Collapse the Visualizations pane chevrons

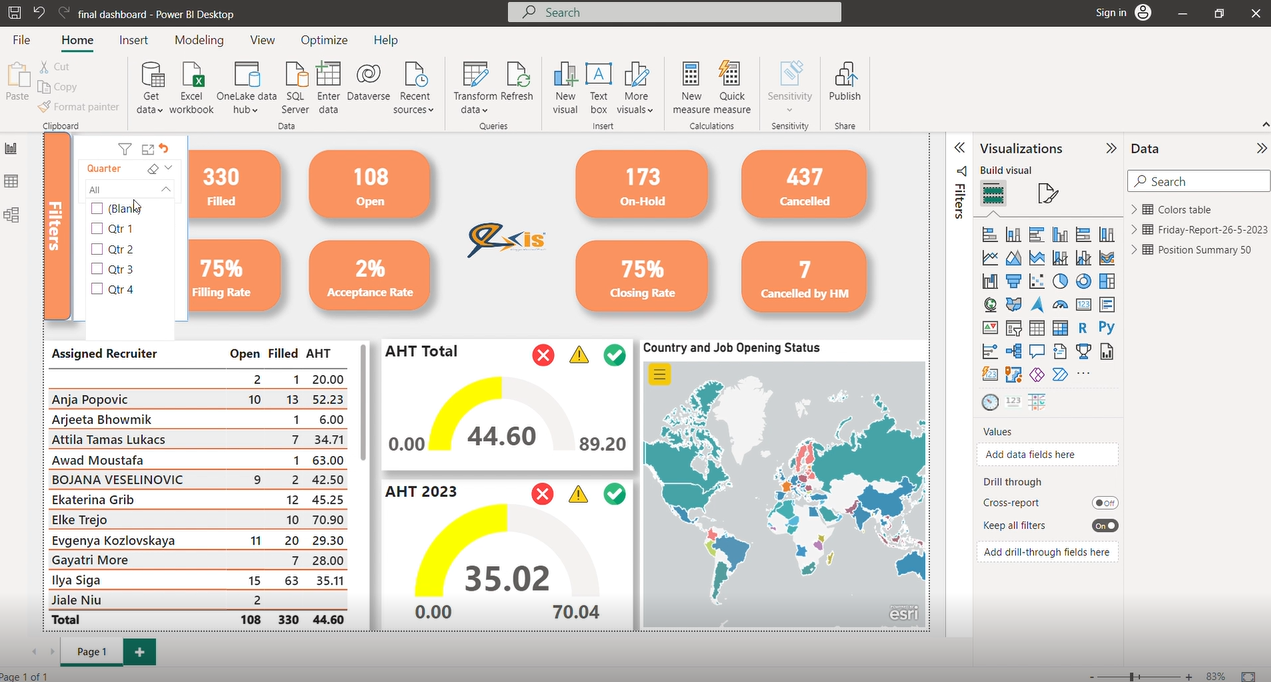[x=1110, y=148]
